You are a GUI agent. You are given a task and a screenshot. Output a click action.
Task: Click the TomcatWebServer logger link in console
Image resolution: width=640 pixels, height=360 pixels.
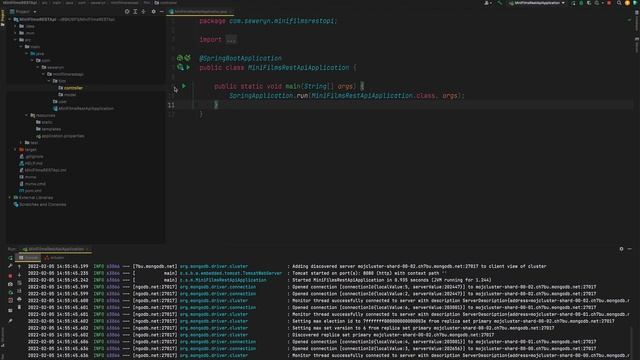pyautogui.click(x=231, y=273)
